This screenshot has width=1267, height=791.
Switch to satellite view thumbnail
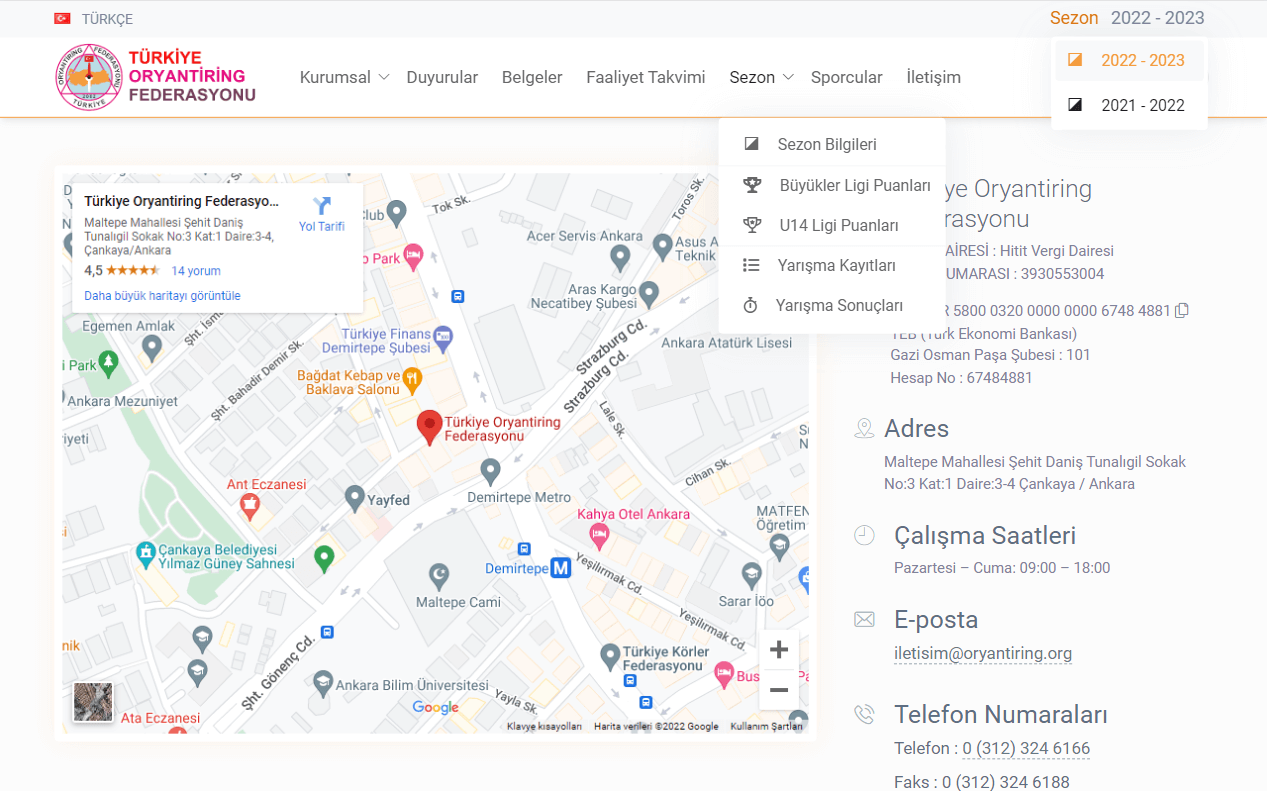click(93, 702)
